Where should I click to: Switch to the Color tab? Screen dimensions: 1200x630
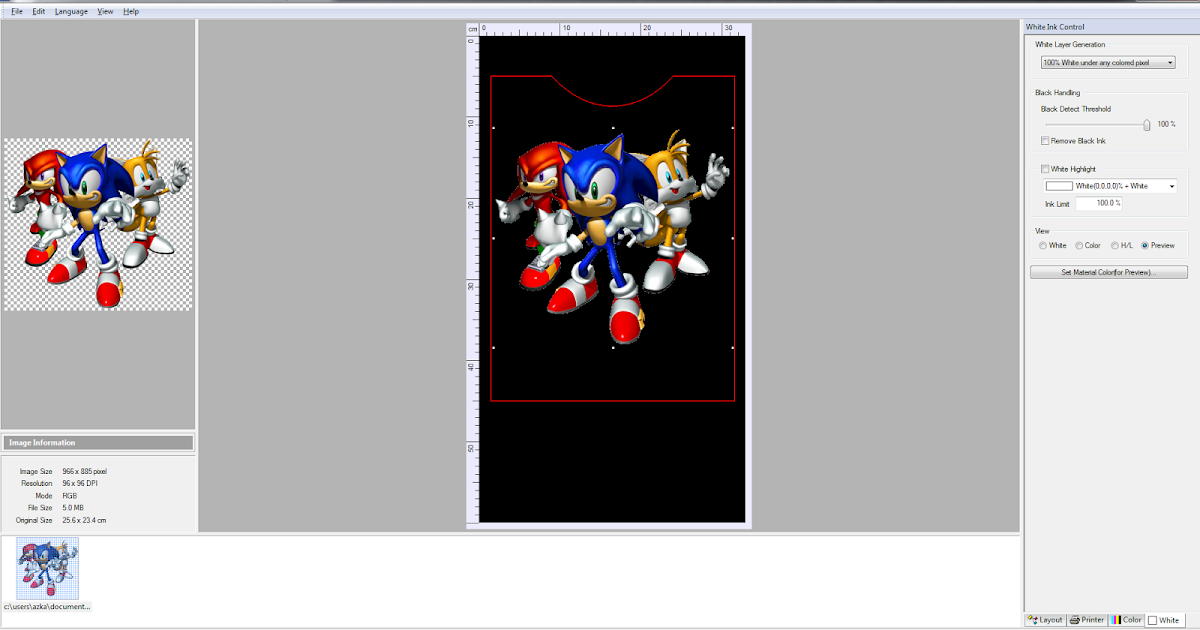coord(1127,620)
